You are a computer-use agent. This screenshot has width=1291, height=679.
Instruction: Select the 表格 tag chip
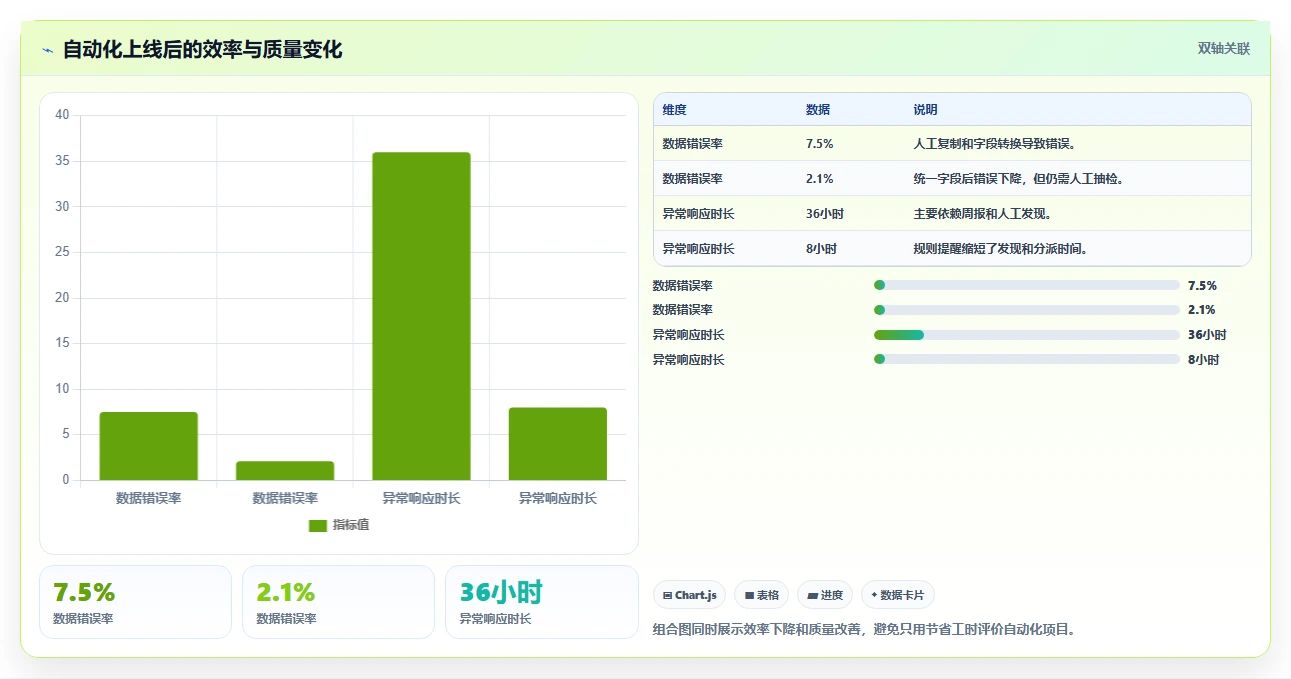[761, 595]
